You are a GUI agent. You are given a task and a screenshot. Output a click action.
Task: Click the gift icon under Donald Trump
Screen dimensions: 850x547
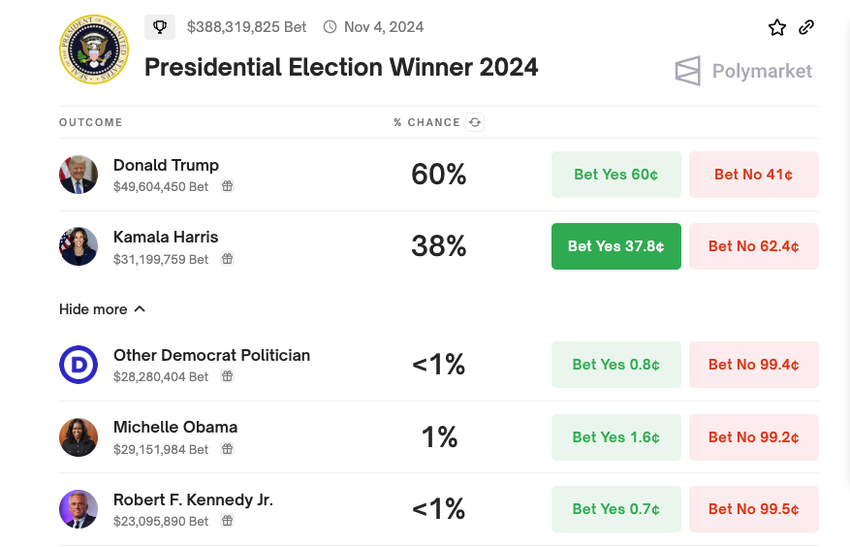pos(227,186)
